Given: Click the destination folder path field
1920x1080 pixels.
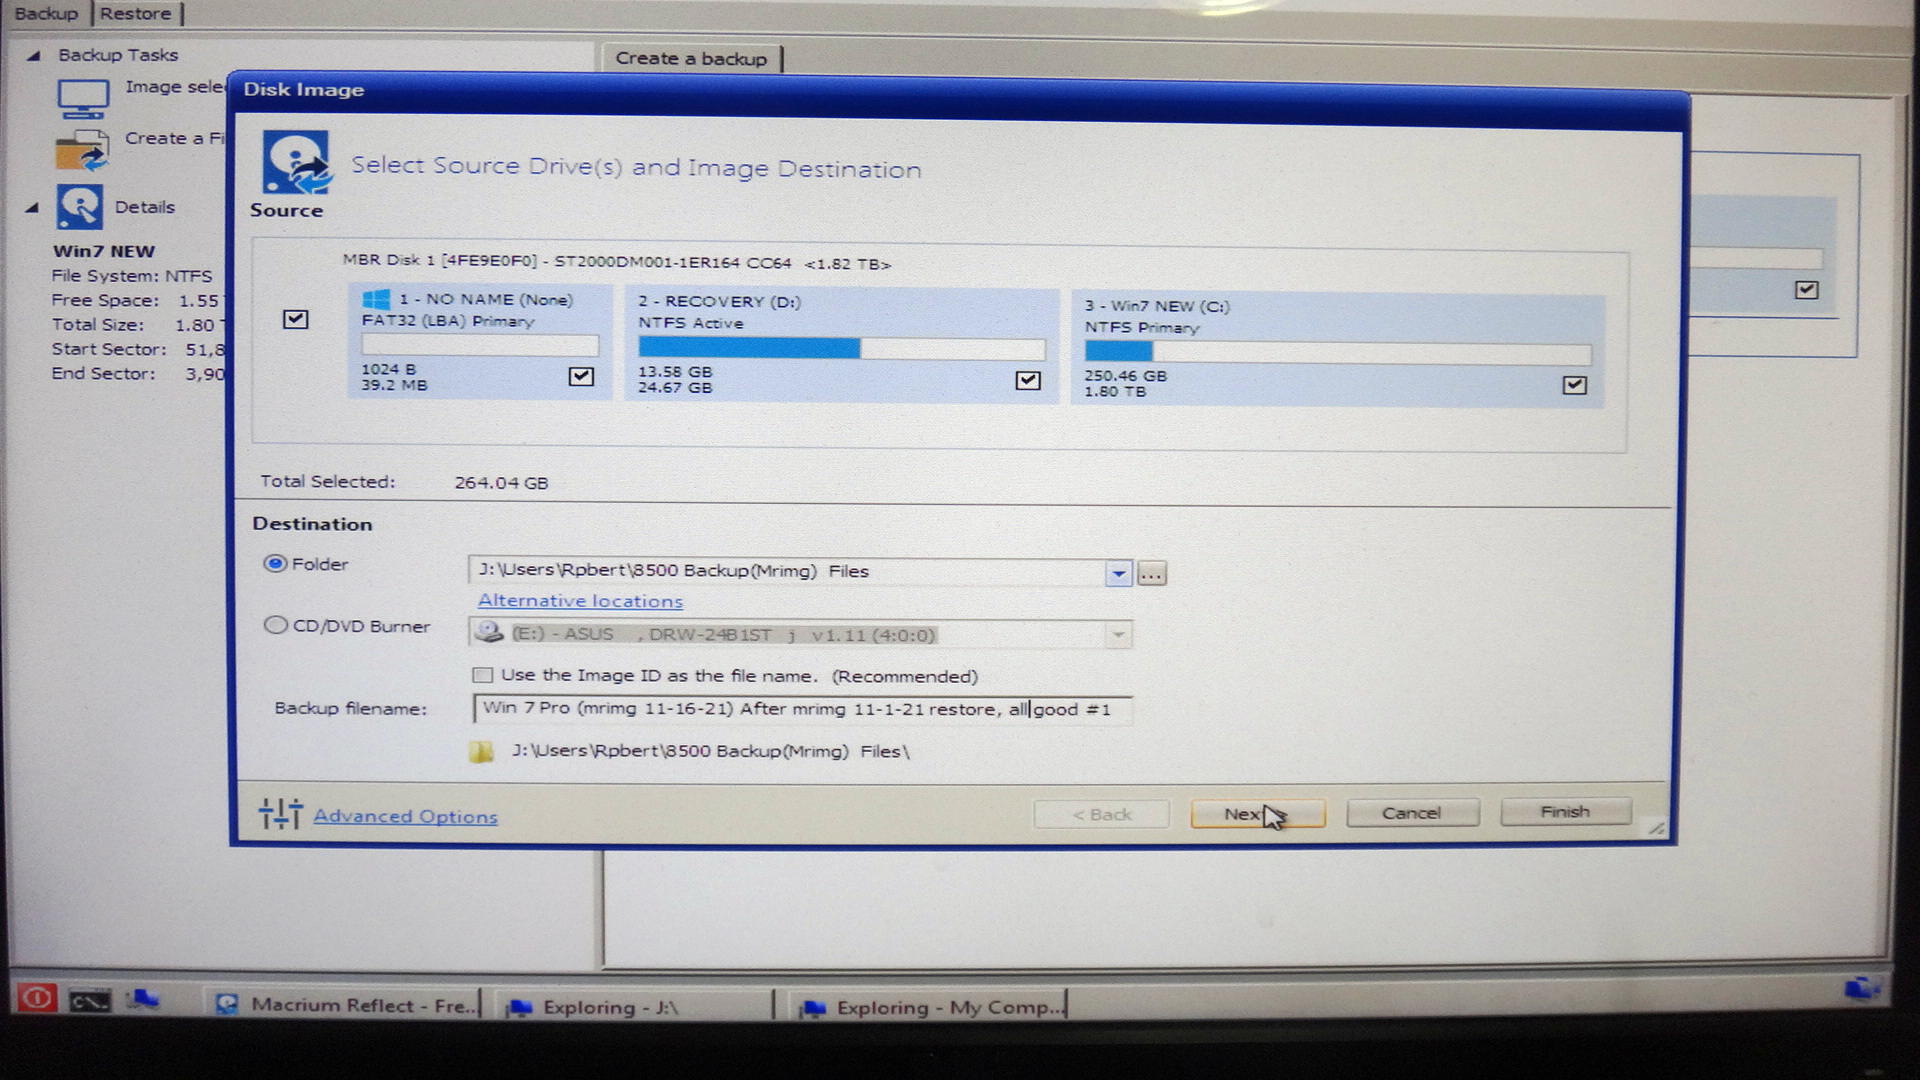Looking at the screenshot, I should pos(787,571).
